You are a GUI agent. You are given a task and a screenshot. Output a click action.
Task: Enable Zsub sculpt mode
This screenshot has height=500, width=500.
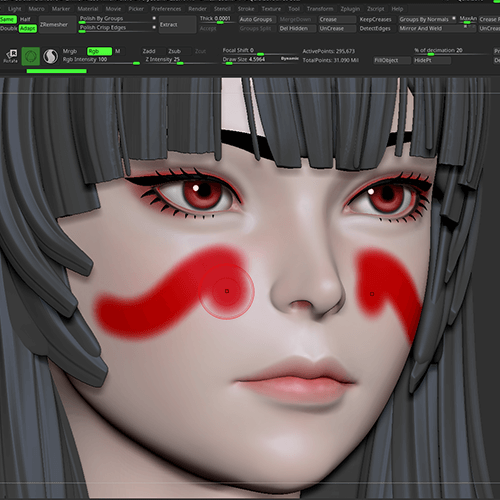coord(174,51)
